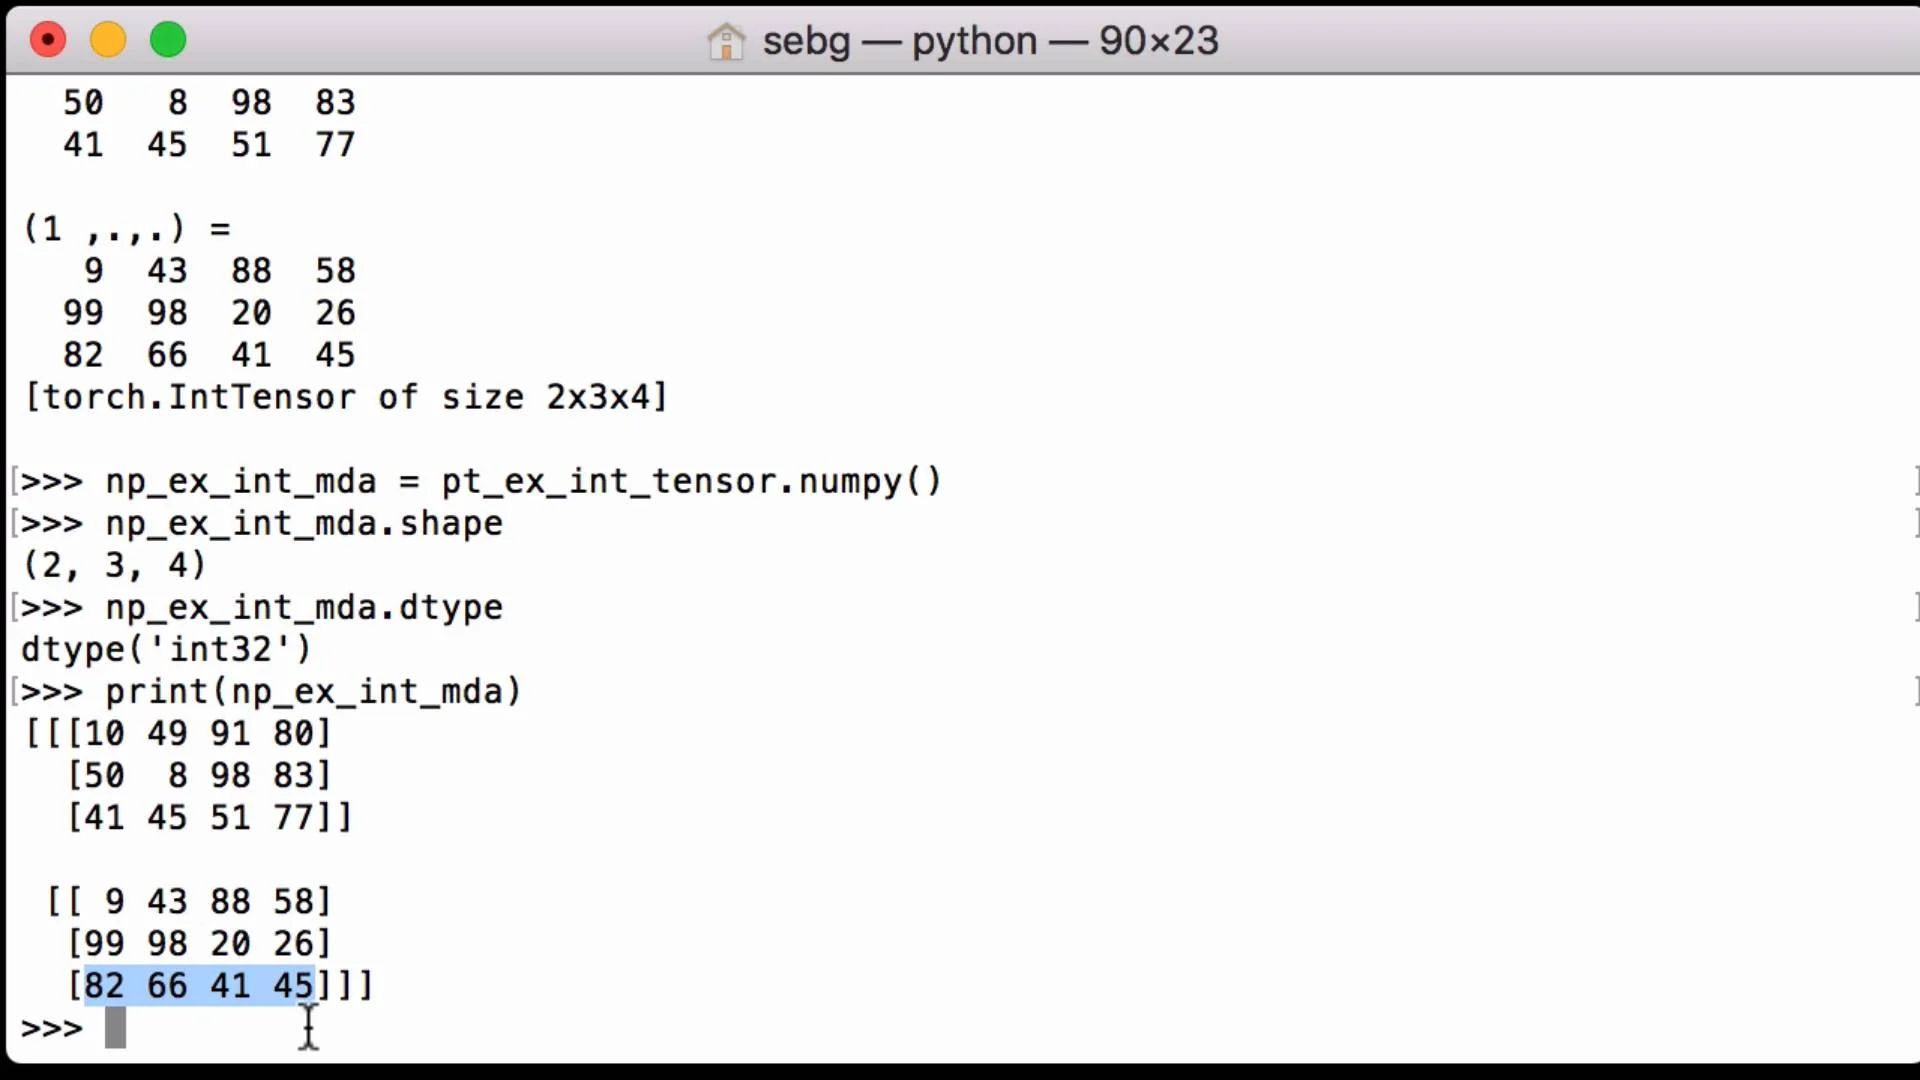The width and height of the screenshot is (1920, 1080).
Task: Zoom the window with the green button
Action: point(168,40)
